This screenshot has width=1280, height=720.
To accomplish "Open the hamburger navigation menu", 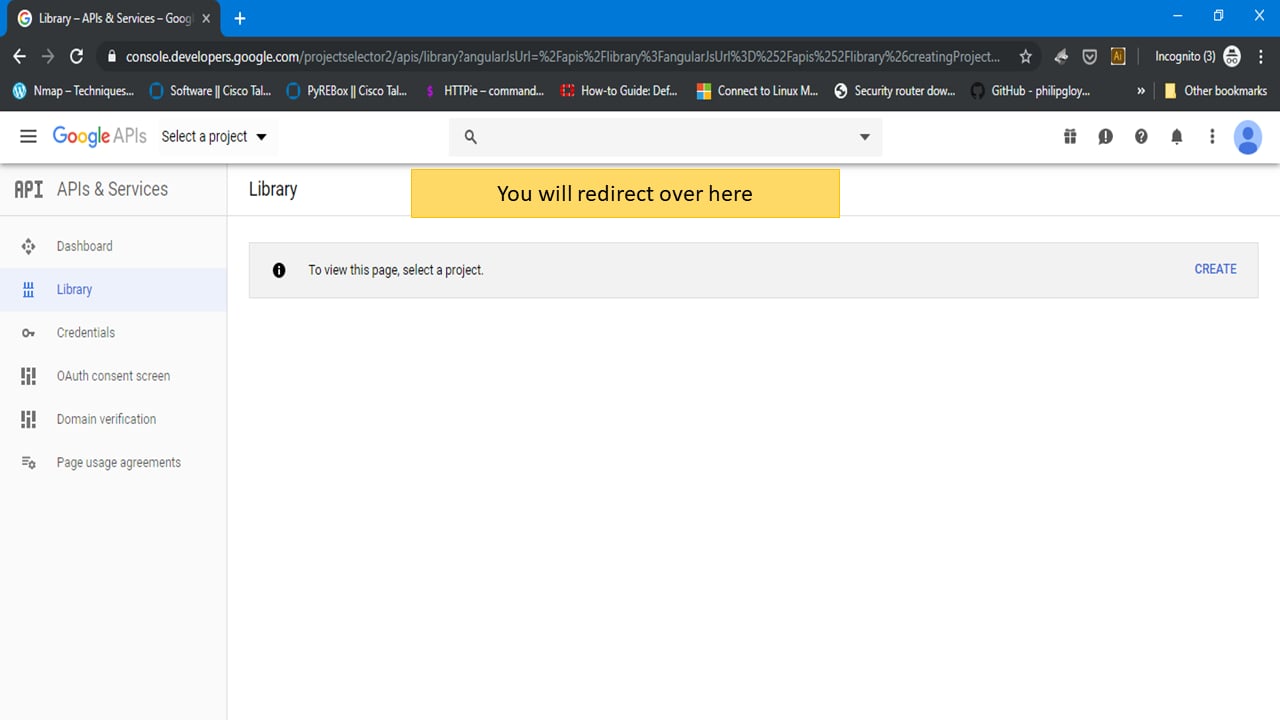I will [28, 136].
